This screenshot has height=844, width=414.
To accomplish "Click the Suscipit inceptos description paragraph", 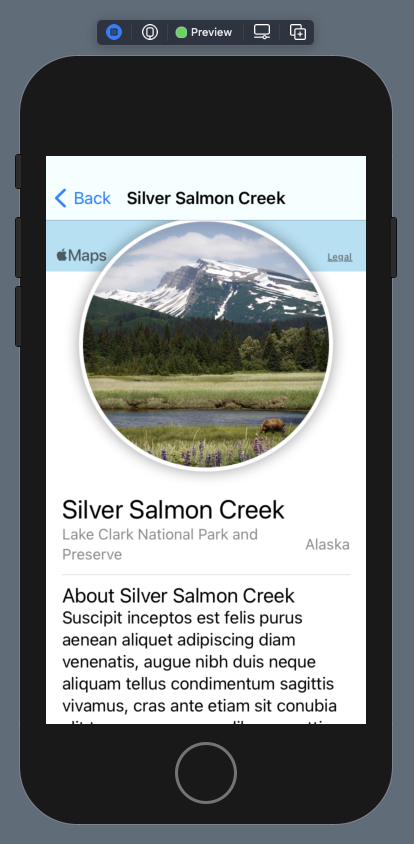I will pyautogui.click(x=200, y=666).
